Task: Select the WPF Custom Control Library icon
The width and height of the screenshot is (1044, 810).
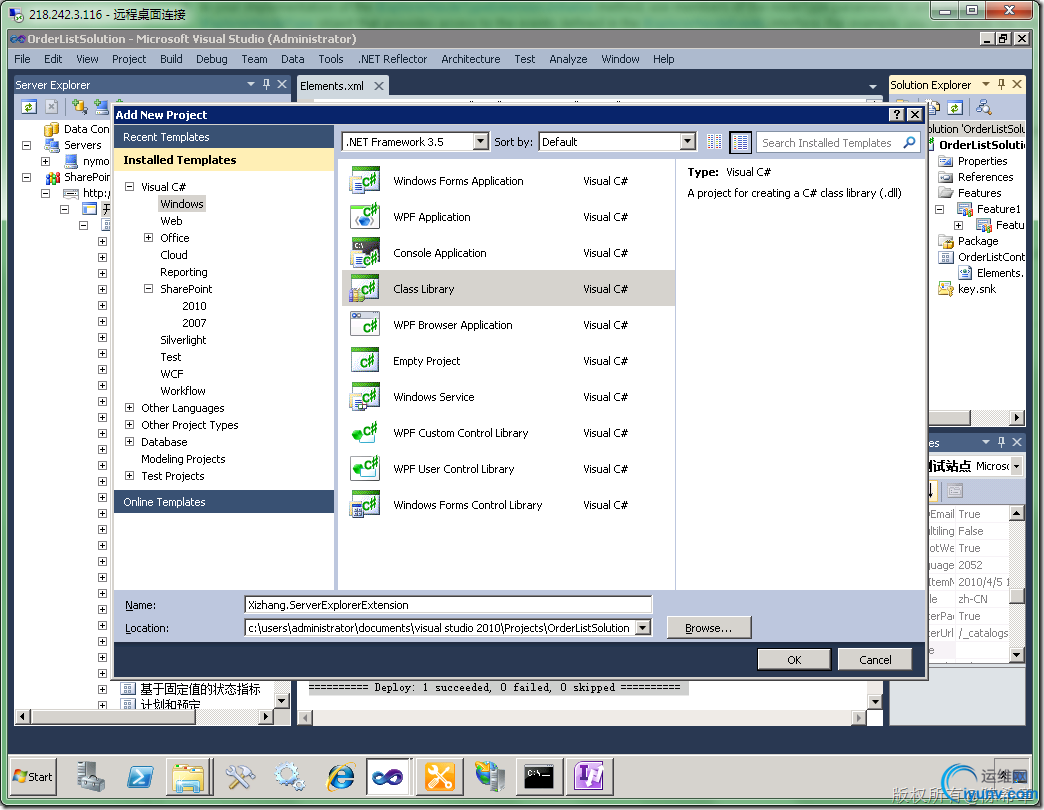Action: point(365,432)
